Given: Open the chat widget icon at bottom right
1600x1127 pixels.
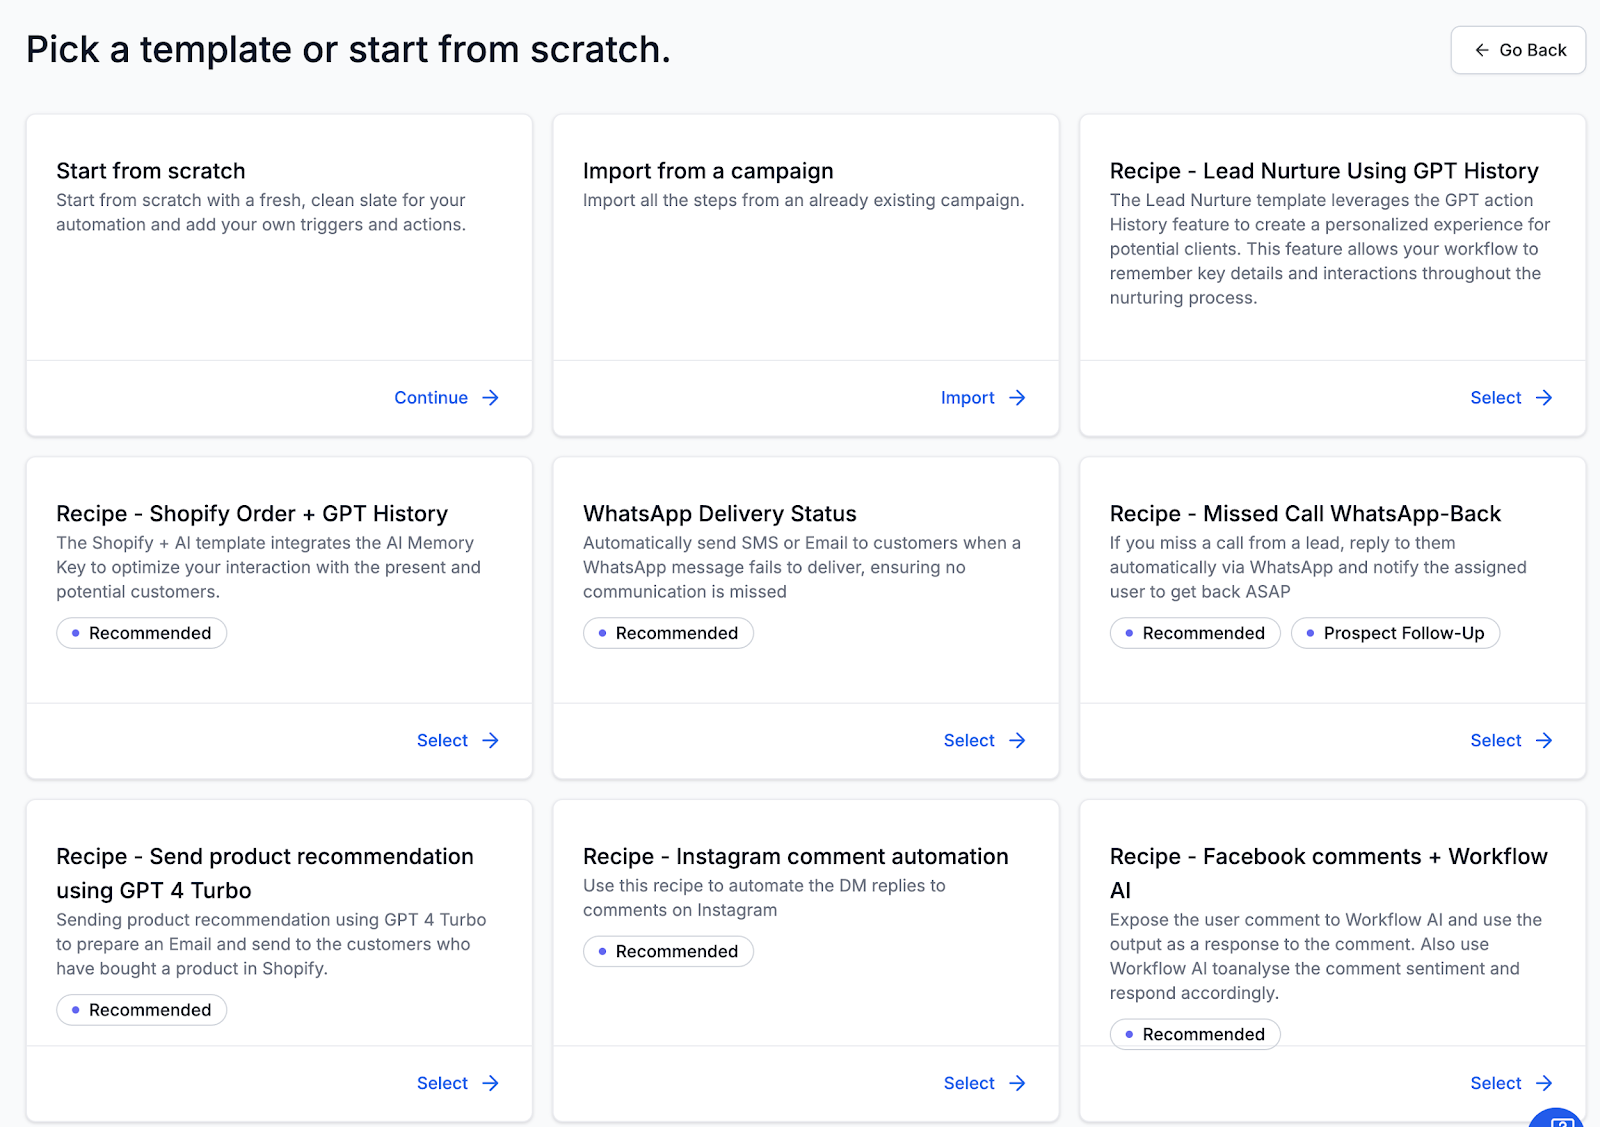Looking at the screenshot, I should [x=1560, y=1119].
